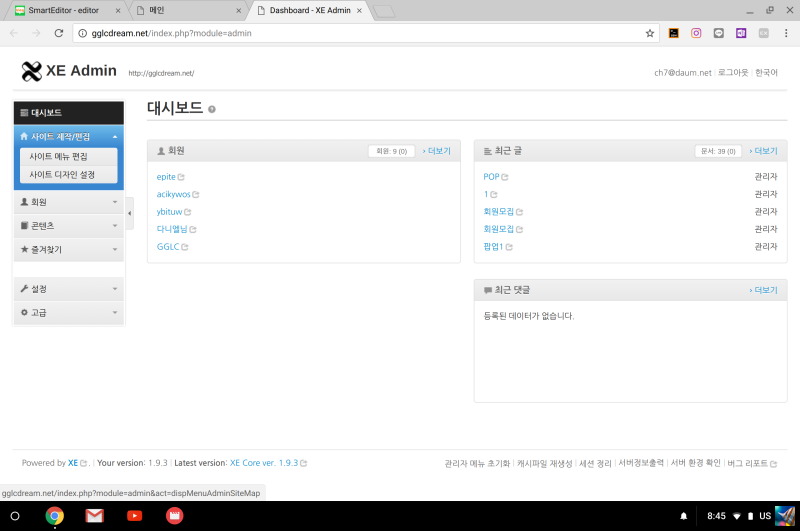Screen dimensions: 800x531
Task: Click the 문서: 39 (0) count badge
Action: [718, 151]
